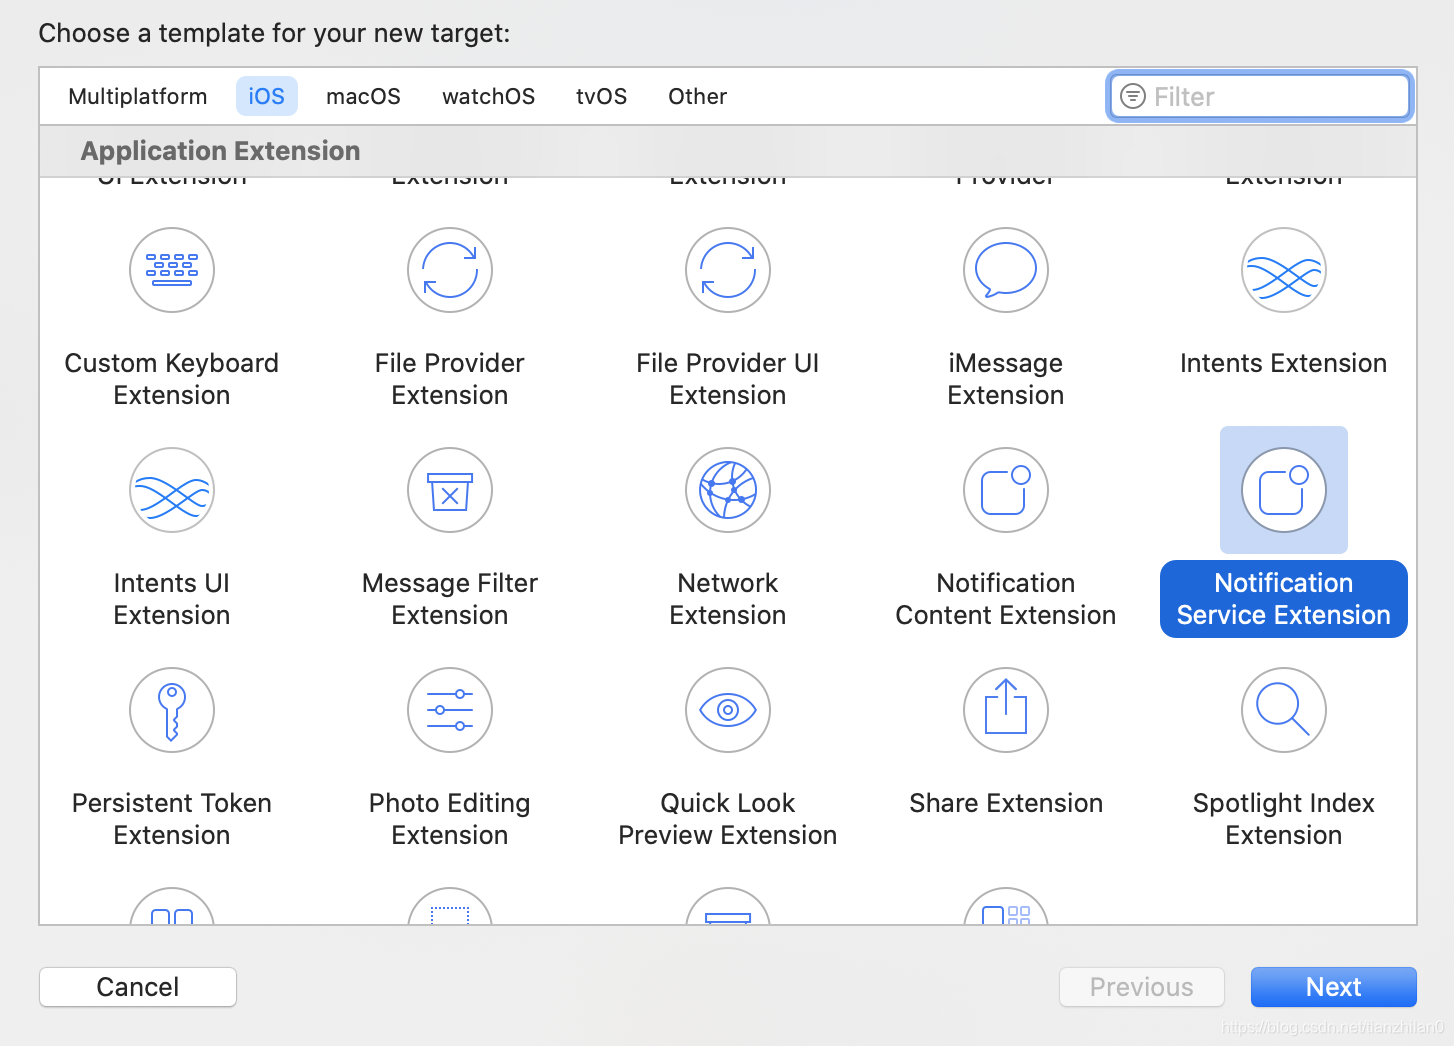Click the Message Filter Extension label
This screenshot has height=1046, width=1454.
coord(450,599)
